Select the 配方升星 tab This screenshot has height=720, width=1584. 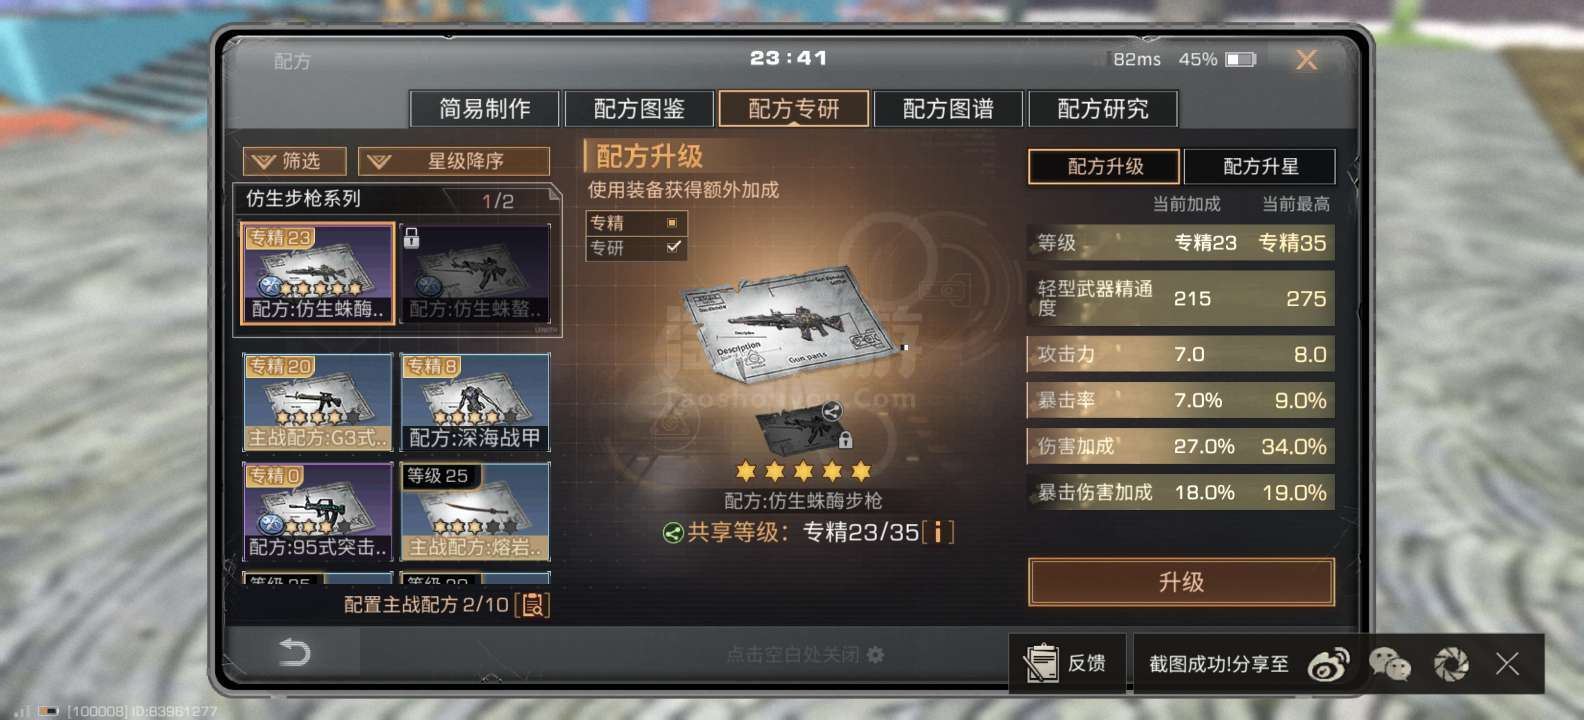1260,166
